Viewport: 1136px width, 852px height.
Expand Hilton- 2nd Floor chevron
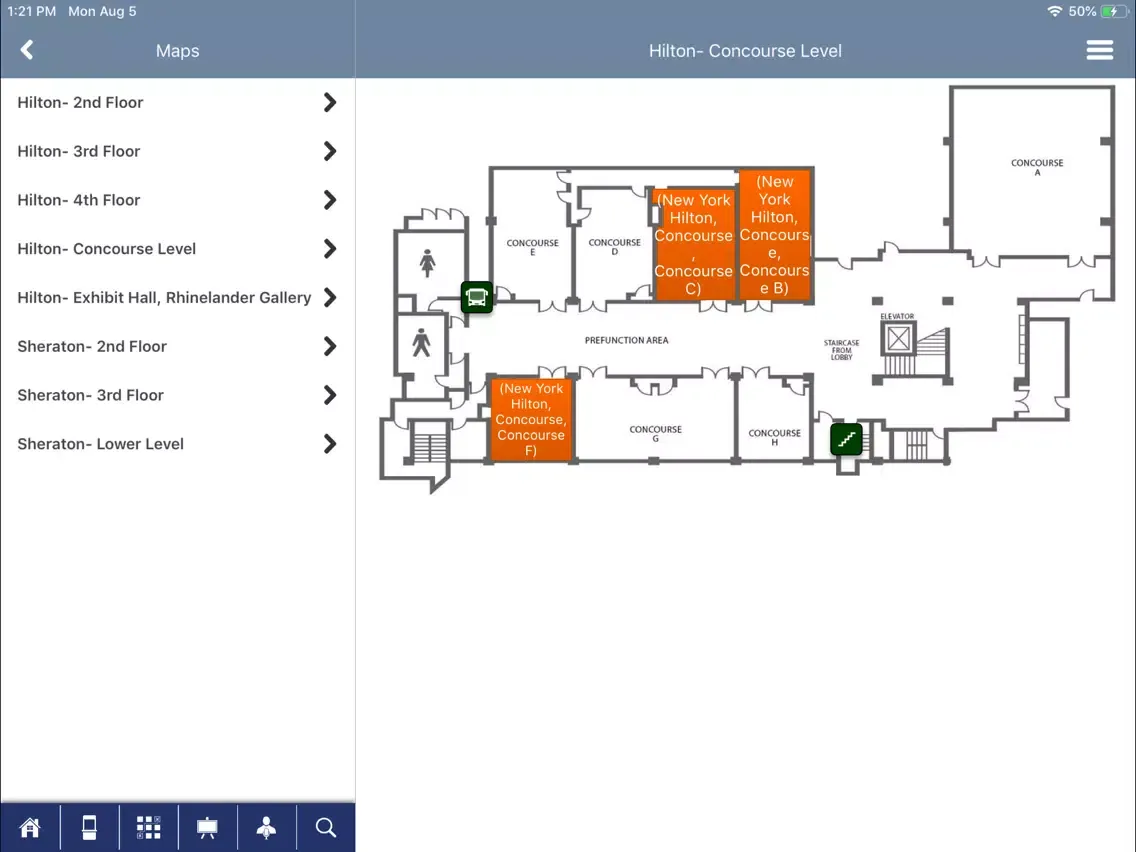pos(330,102)
